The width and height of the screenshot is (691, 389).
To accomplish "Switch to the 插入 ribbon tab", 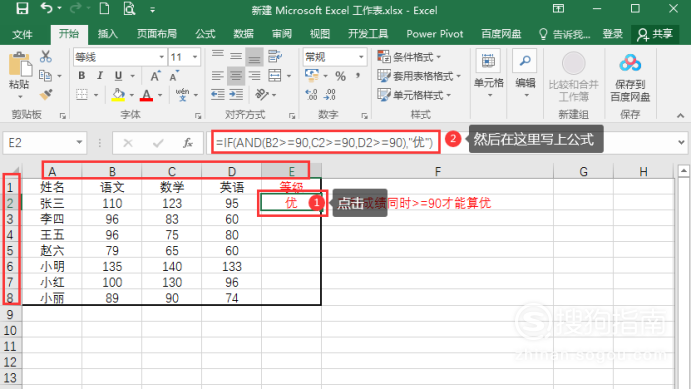I will pos(108,34).
